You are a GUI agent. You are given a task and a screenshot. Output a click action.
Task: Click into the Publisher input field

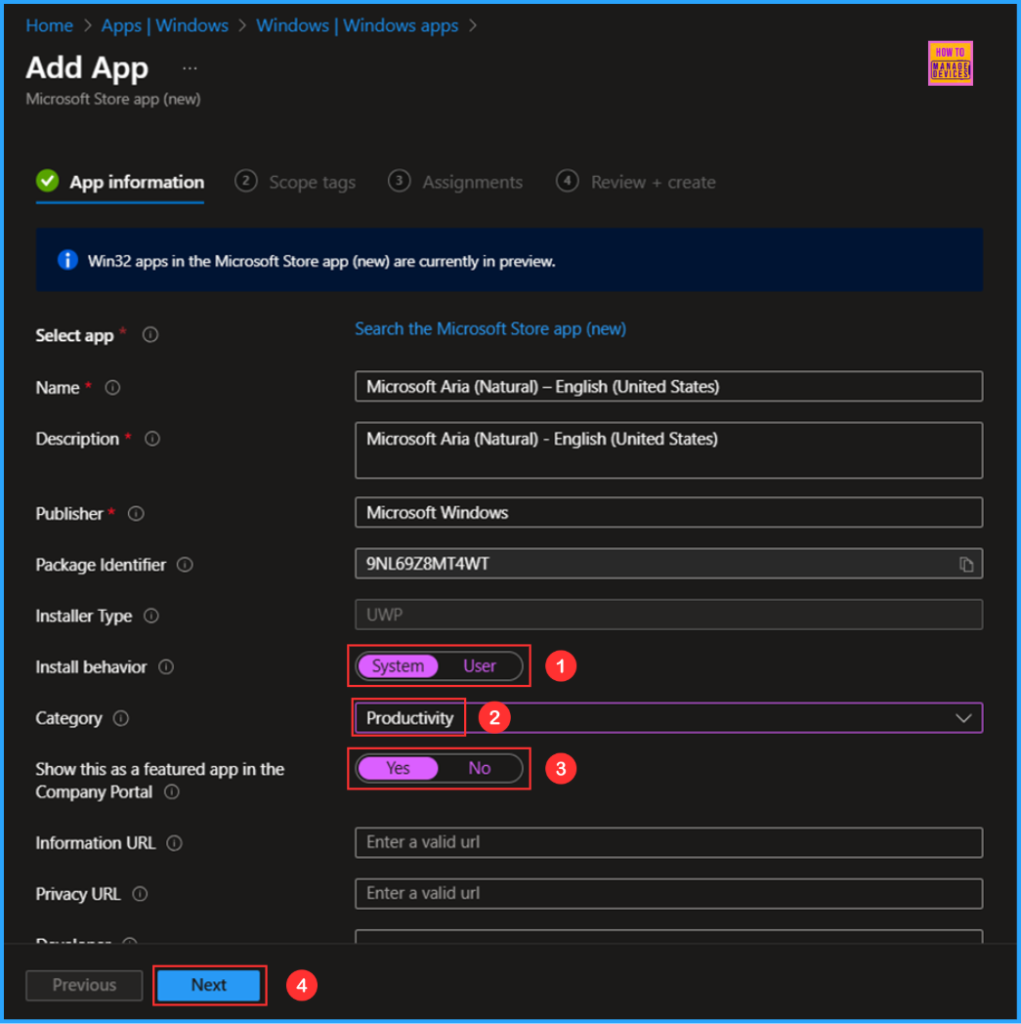[x=668, y=513]
